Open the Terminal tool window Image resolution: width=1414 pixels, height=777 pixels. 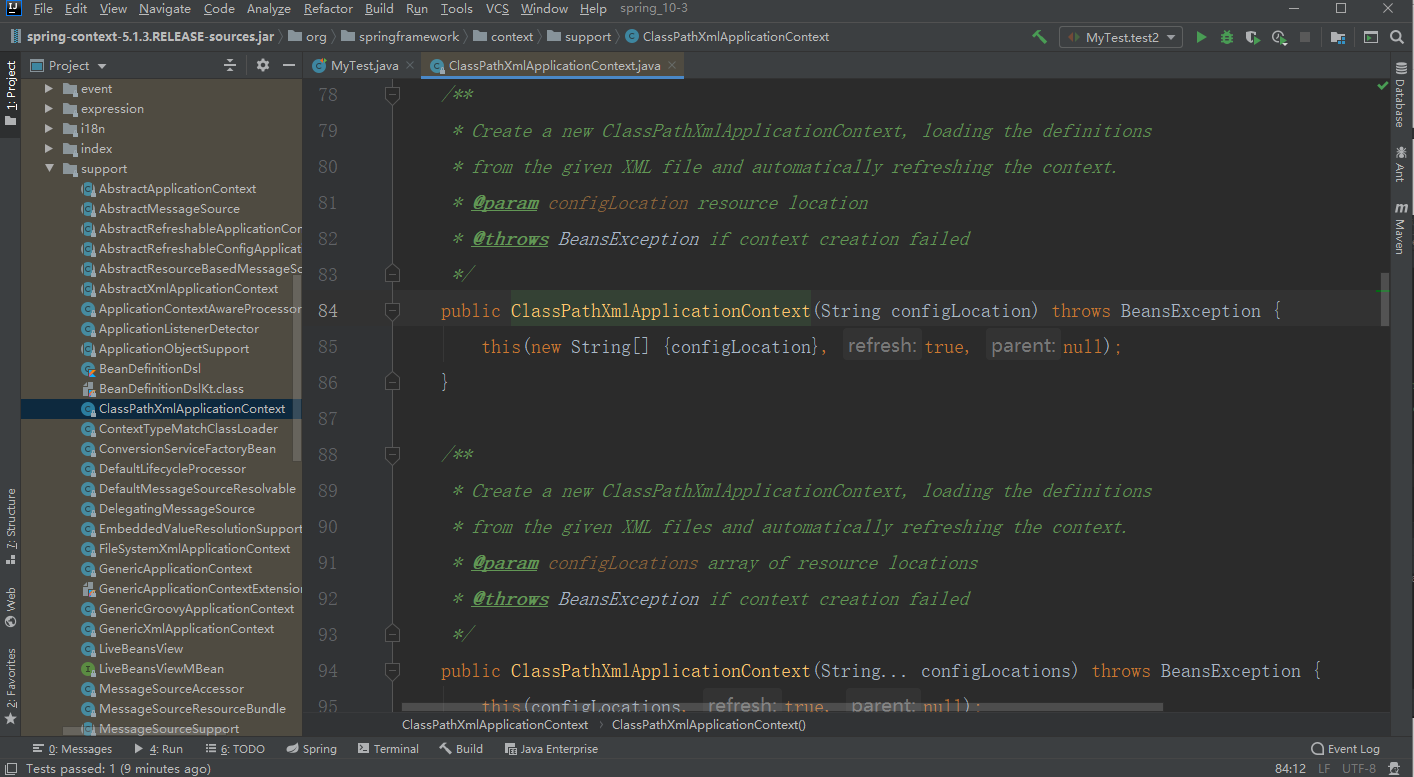point(388,749)
